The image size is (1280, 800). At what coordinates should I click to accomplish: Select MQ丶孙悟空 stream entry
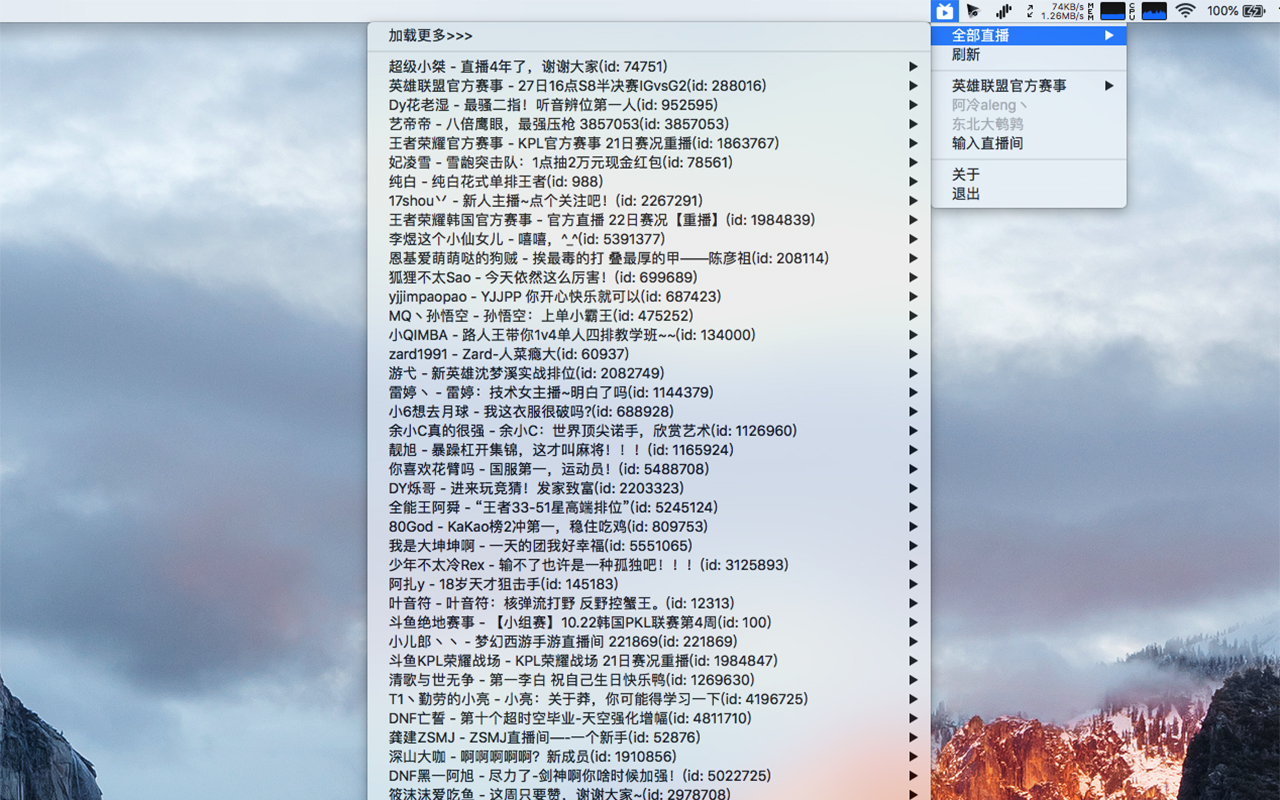pyautogui.click(x=649, y=316)
